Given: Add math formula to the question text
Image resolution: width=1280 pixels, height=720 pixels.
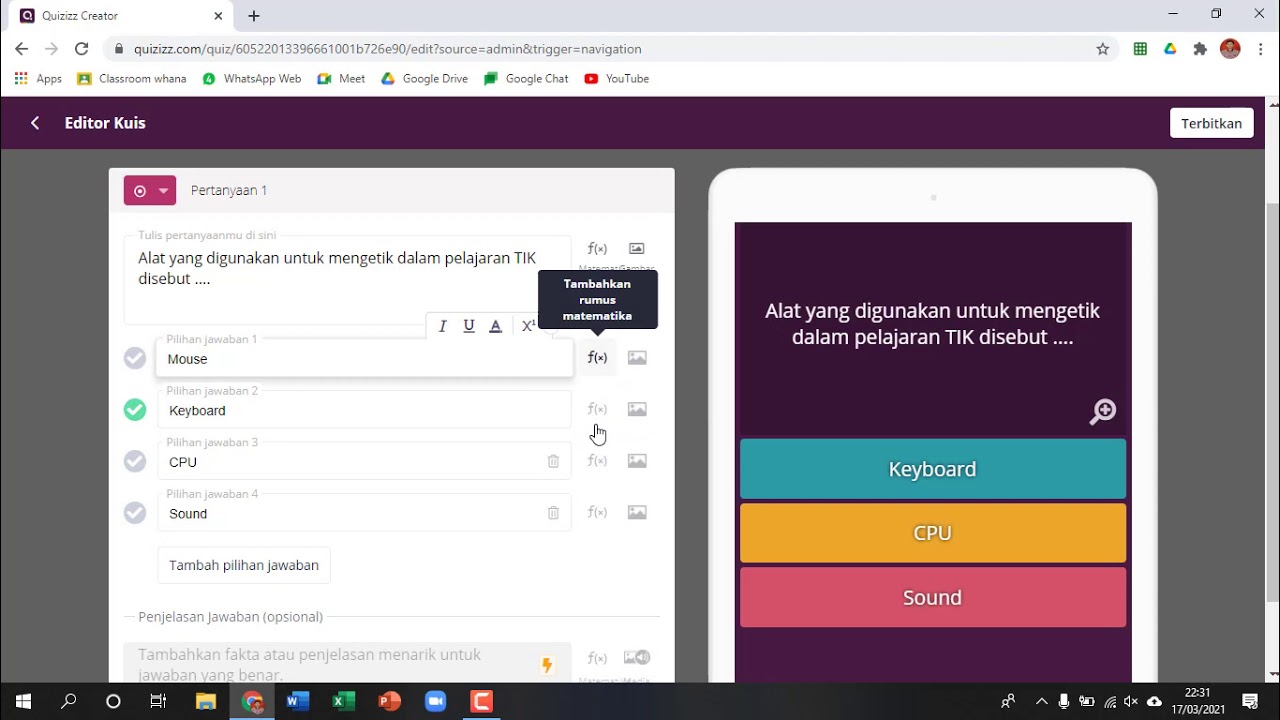Looking at the screenshot, I should [x=597, y=249].
